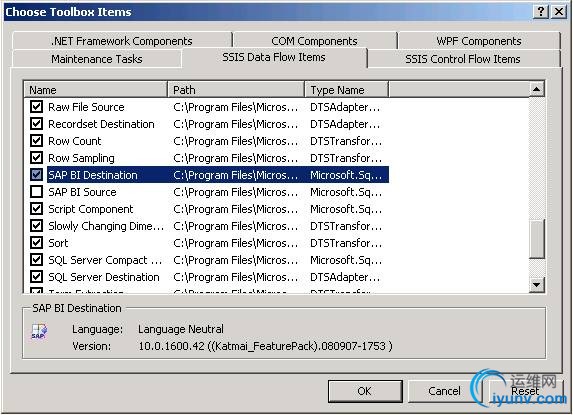Screen dimensions: 573x415
Task: Open the SSIS Control Flow Items tab
Action: click(x=463, y=59)
